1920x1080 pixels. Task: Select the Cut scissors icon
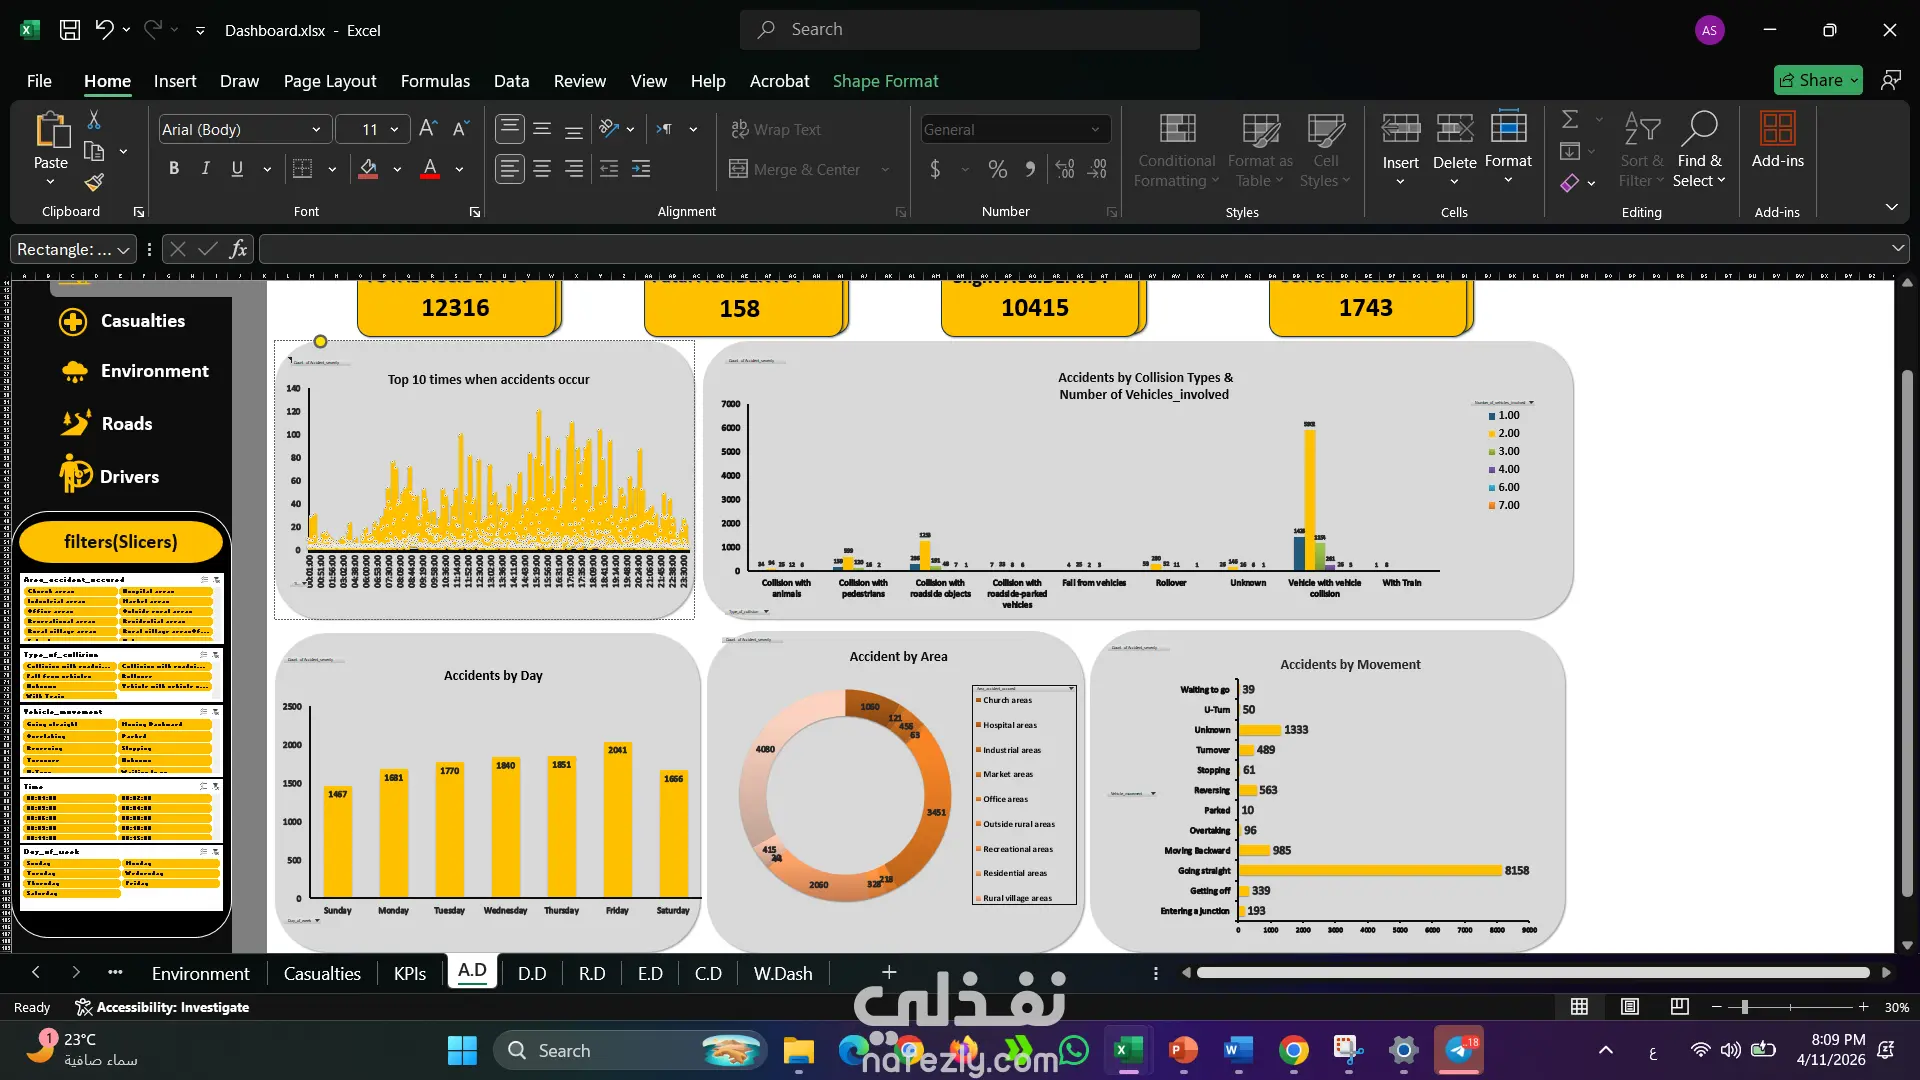(x=94, y=120)
